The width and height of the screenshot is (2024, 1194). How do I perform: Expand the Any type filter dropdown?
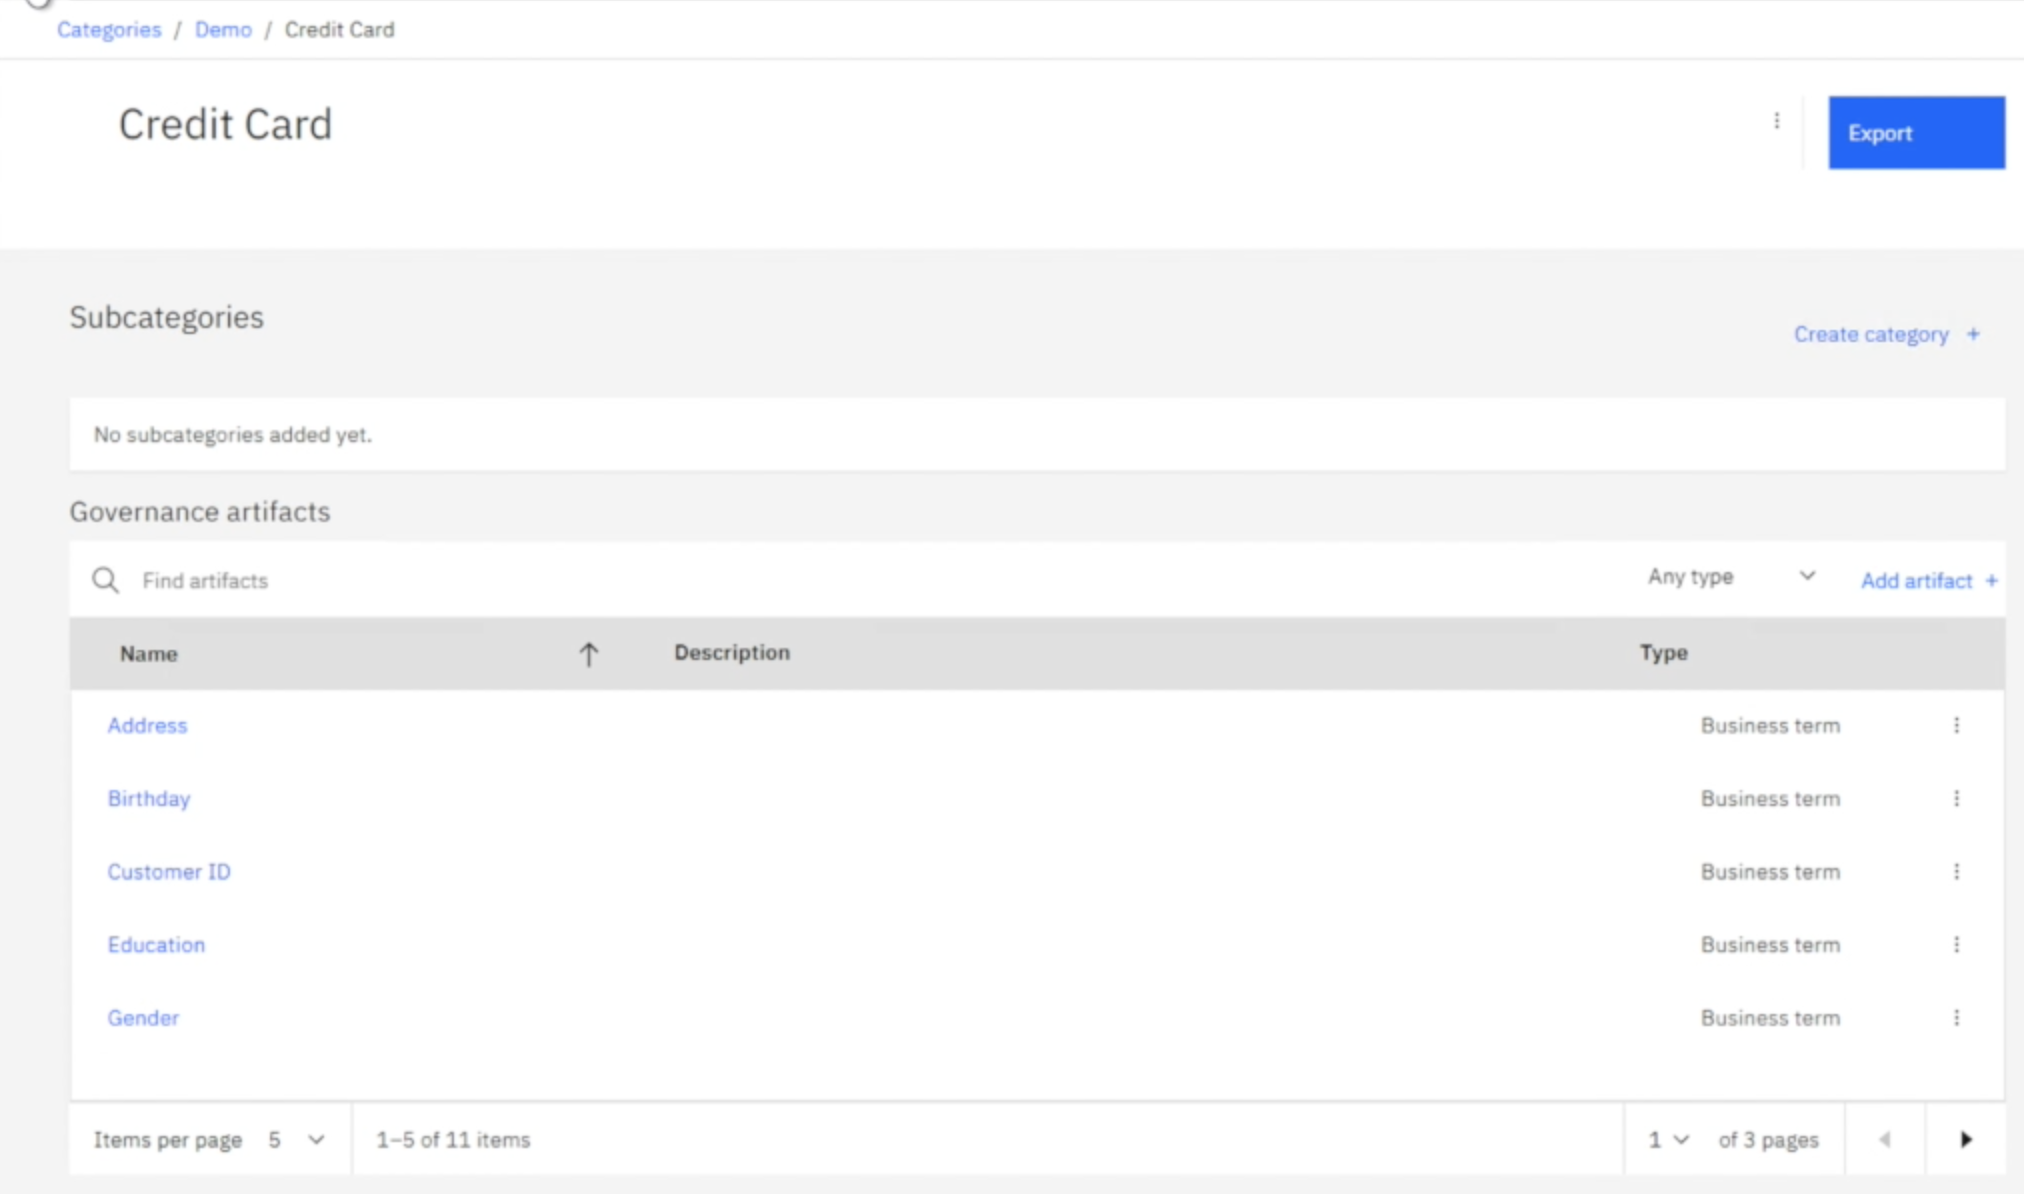click(x=1730, y=577)
